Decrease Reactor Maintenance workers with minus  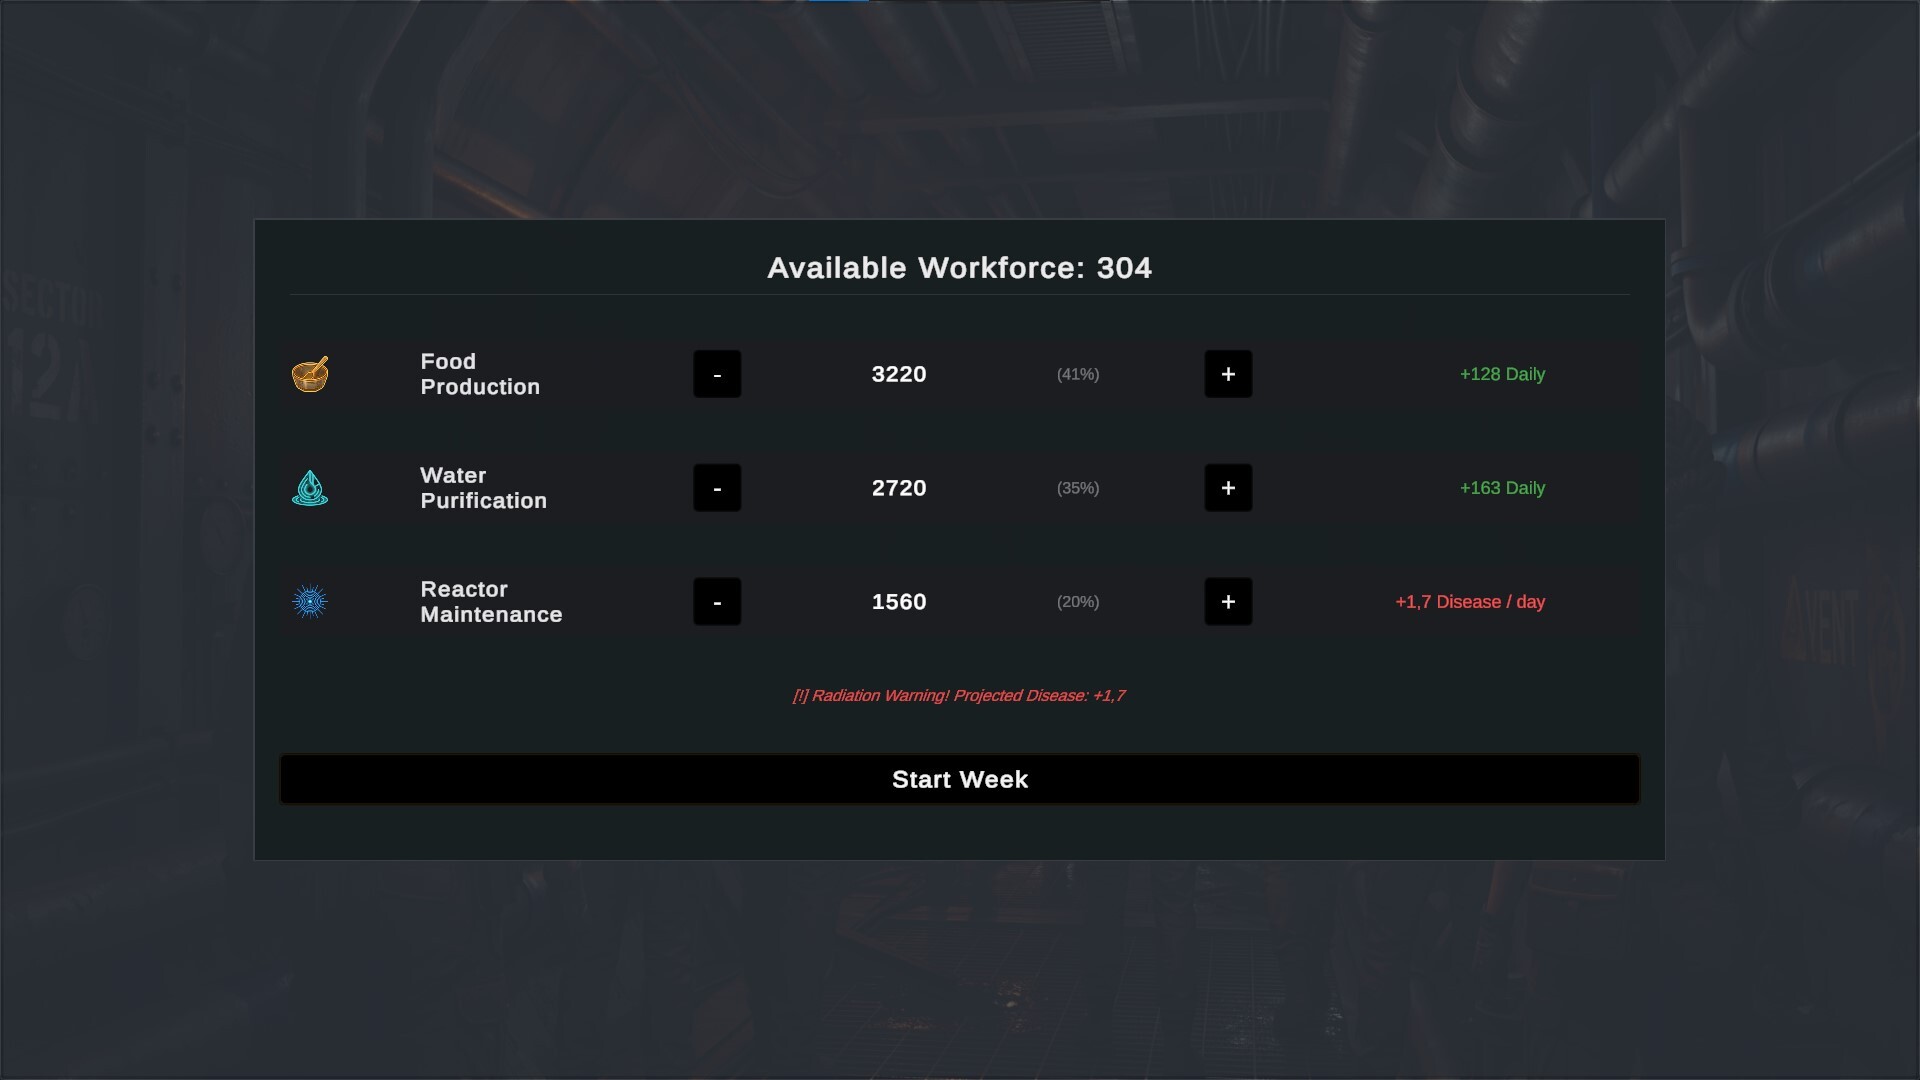pos(717,602)
